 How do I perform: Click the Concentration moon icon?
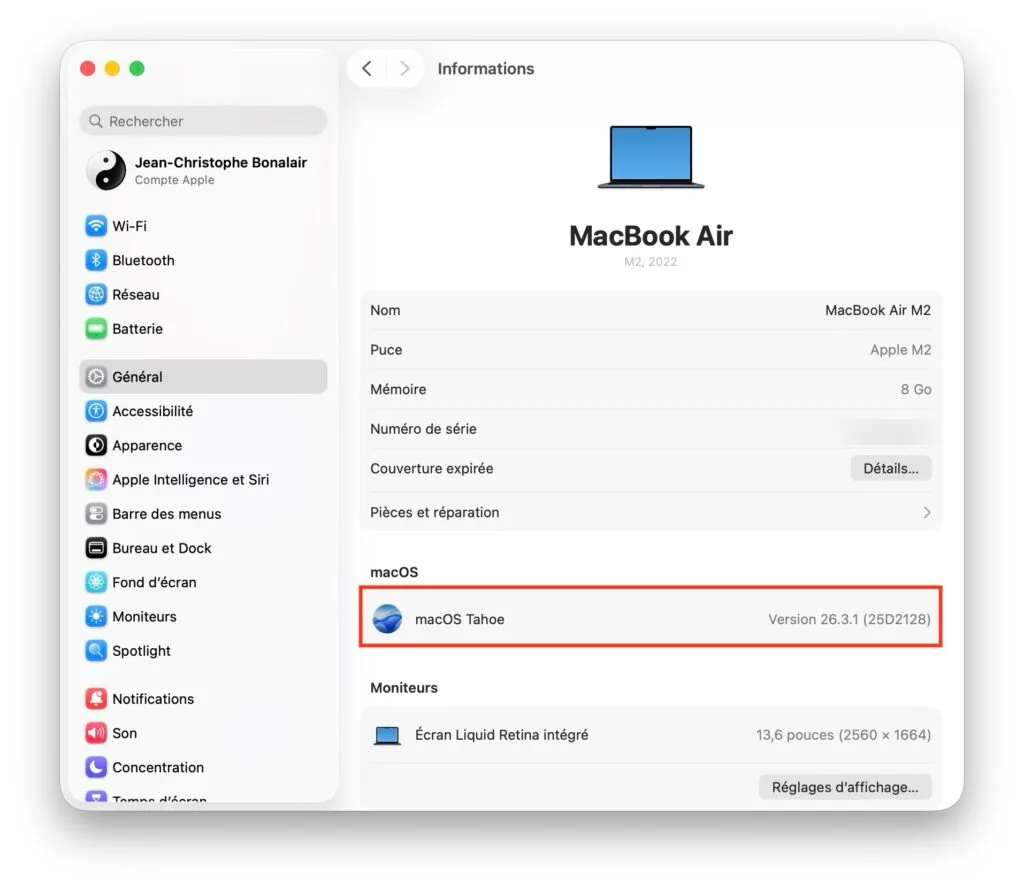point(96,767)
